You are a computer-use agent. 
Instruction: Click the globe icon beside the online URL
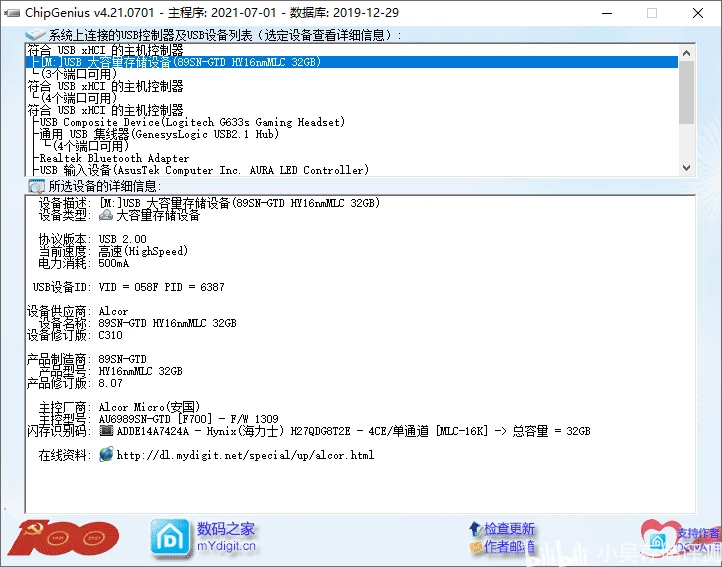click(106, 455)
